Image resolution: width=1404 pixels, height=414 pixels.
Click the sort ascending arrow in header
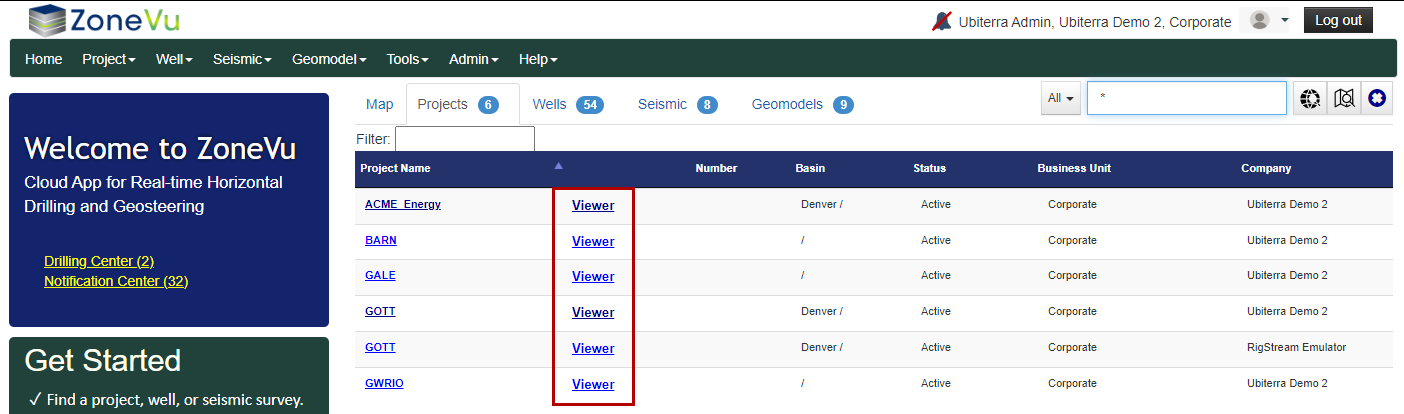click(x=559, y=166)
